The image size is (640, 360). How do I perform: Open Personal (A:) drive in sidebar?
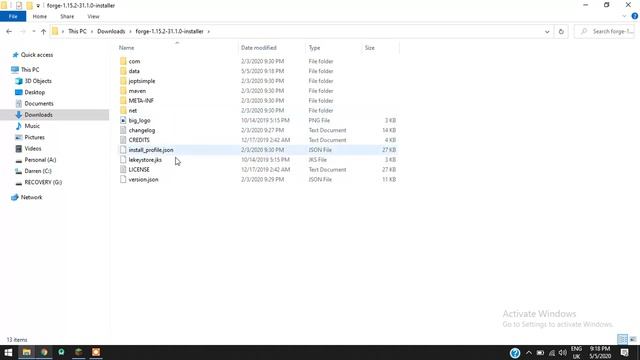pos(40,160)
